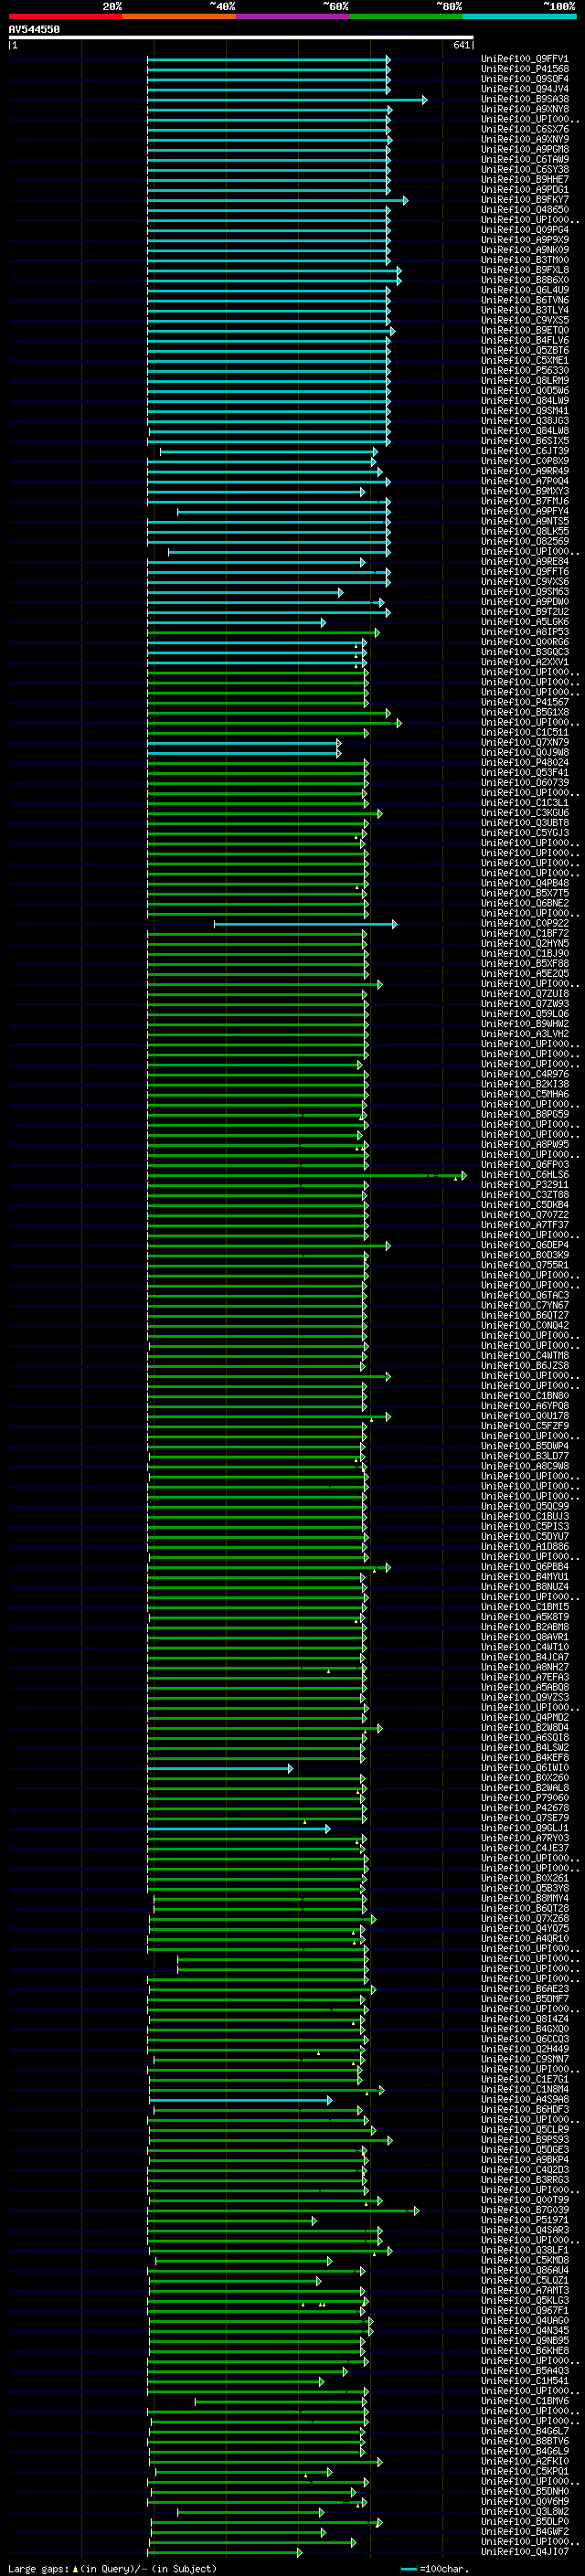Click the long green alignment bar for C6HLS6
The width and height of the screenshot is (585, 2576).
pos(306,1175)
